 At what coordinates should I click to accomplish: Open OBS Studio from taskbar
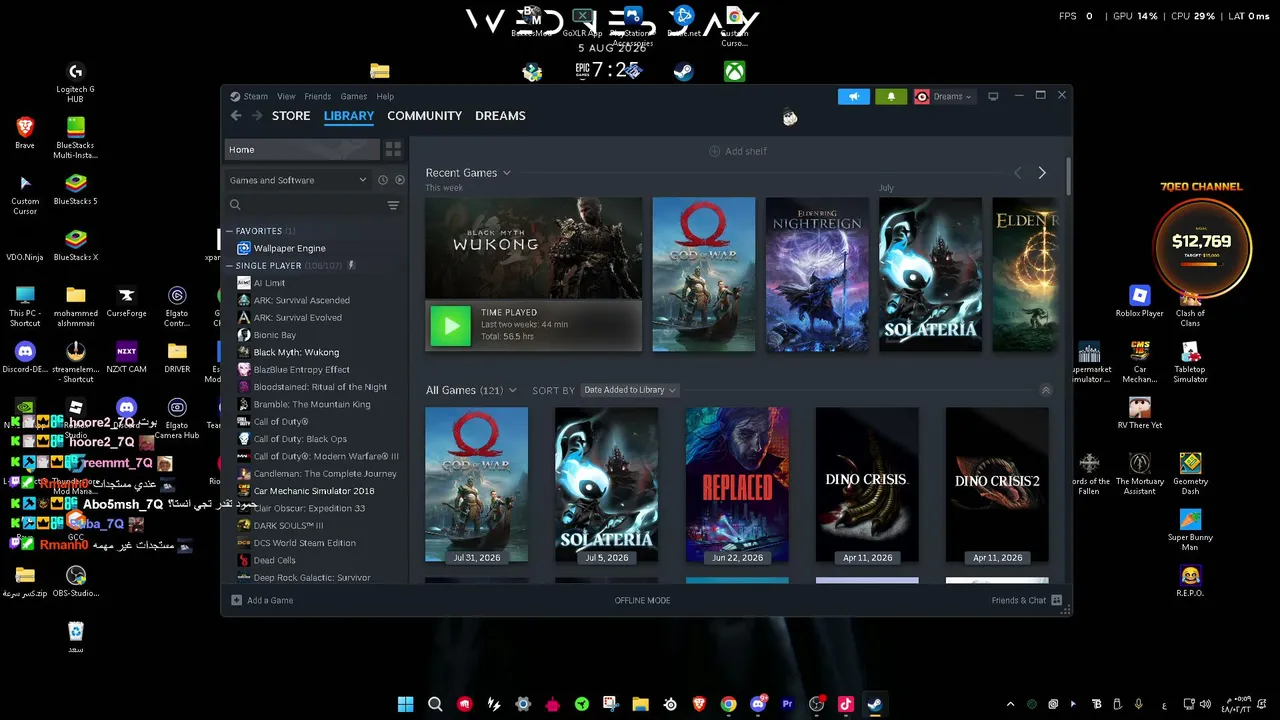coord(816,704)
